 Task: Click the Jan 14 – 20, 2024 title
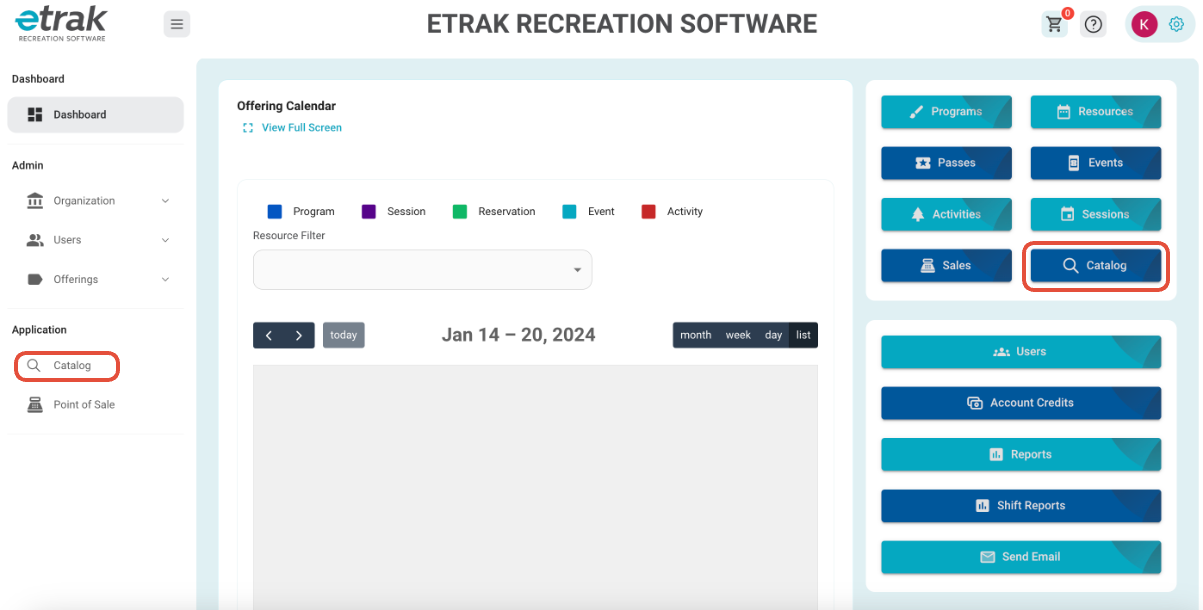click(x=518, y=335)
